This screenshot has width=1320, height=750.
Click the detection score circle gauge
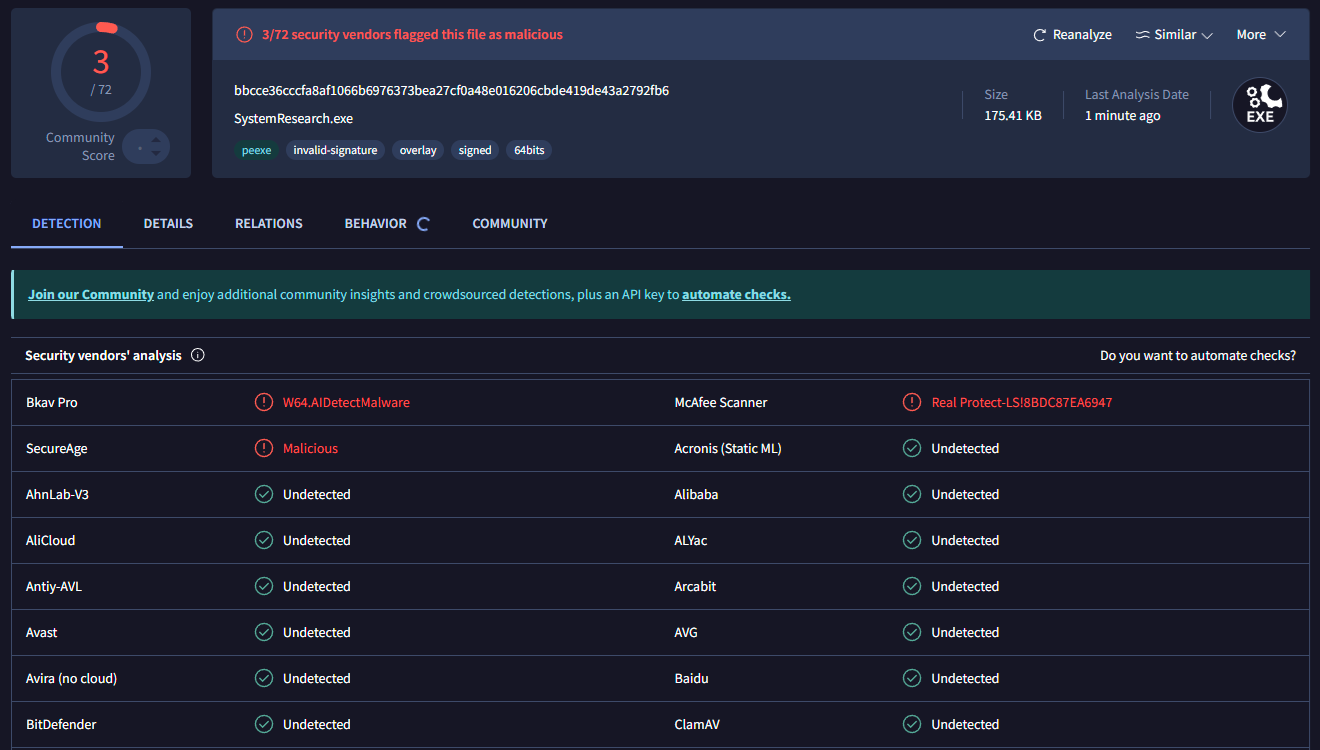pos(101,72)
